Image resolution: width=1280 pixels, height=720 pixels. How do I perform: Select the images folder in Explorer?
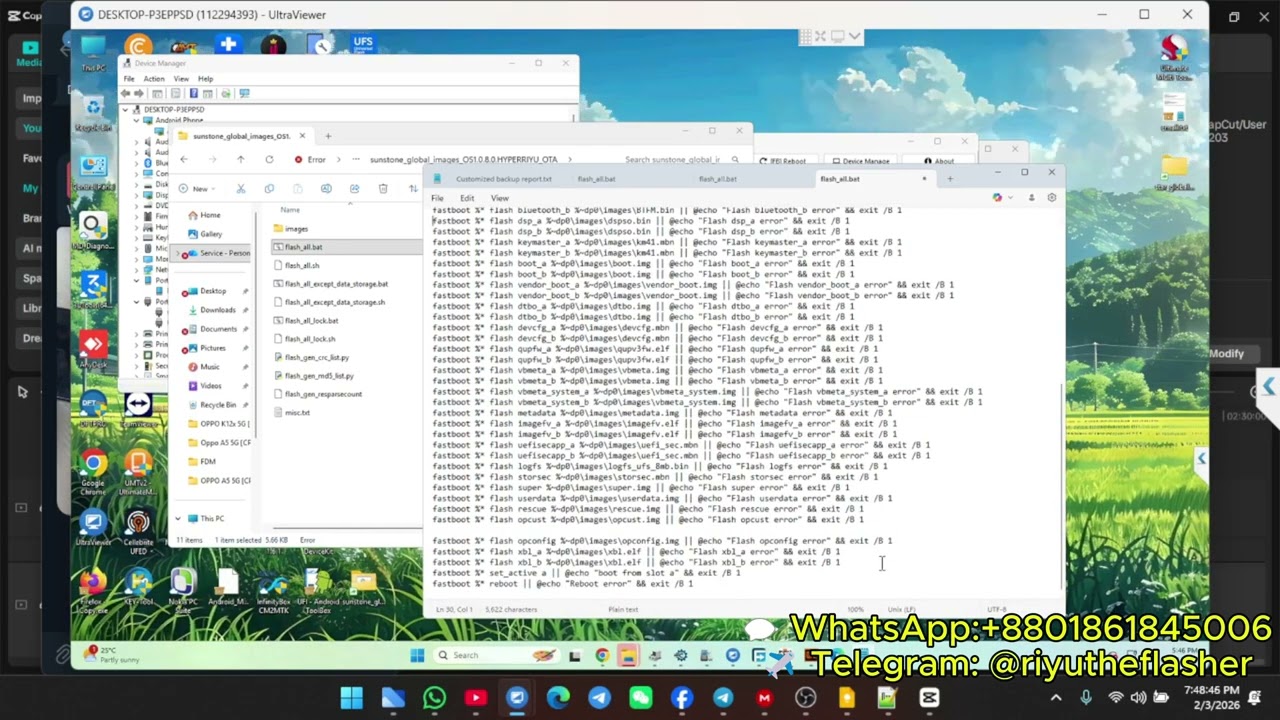point(296,229)
